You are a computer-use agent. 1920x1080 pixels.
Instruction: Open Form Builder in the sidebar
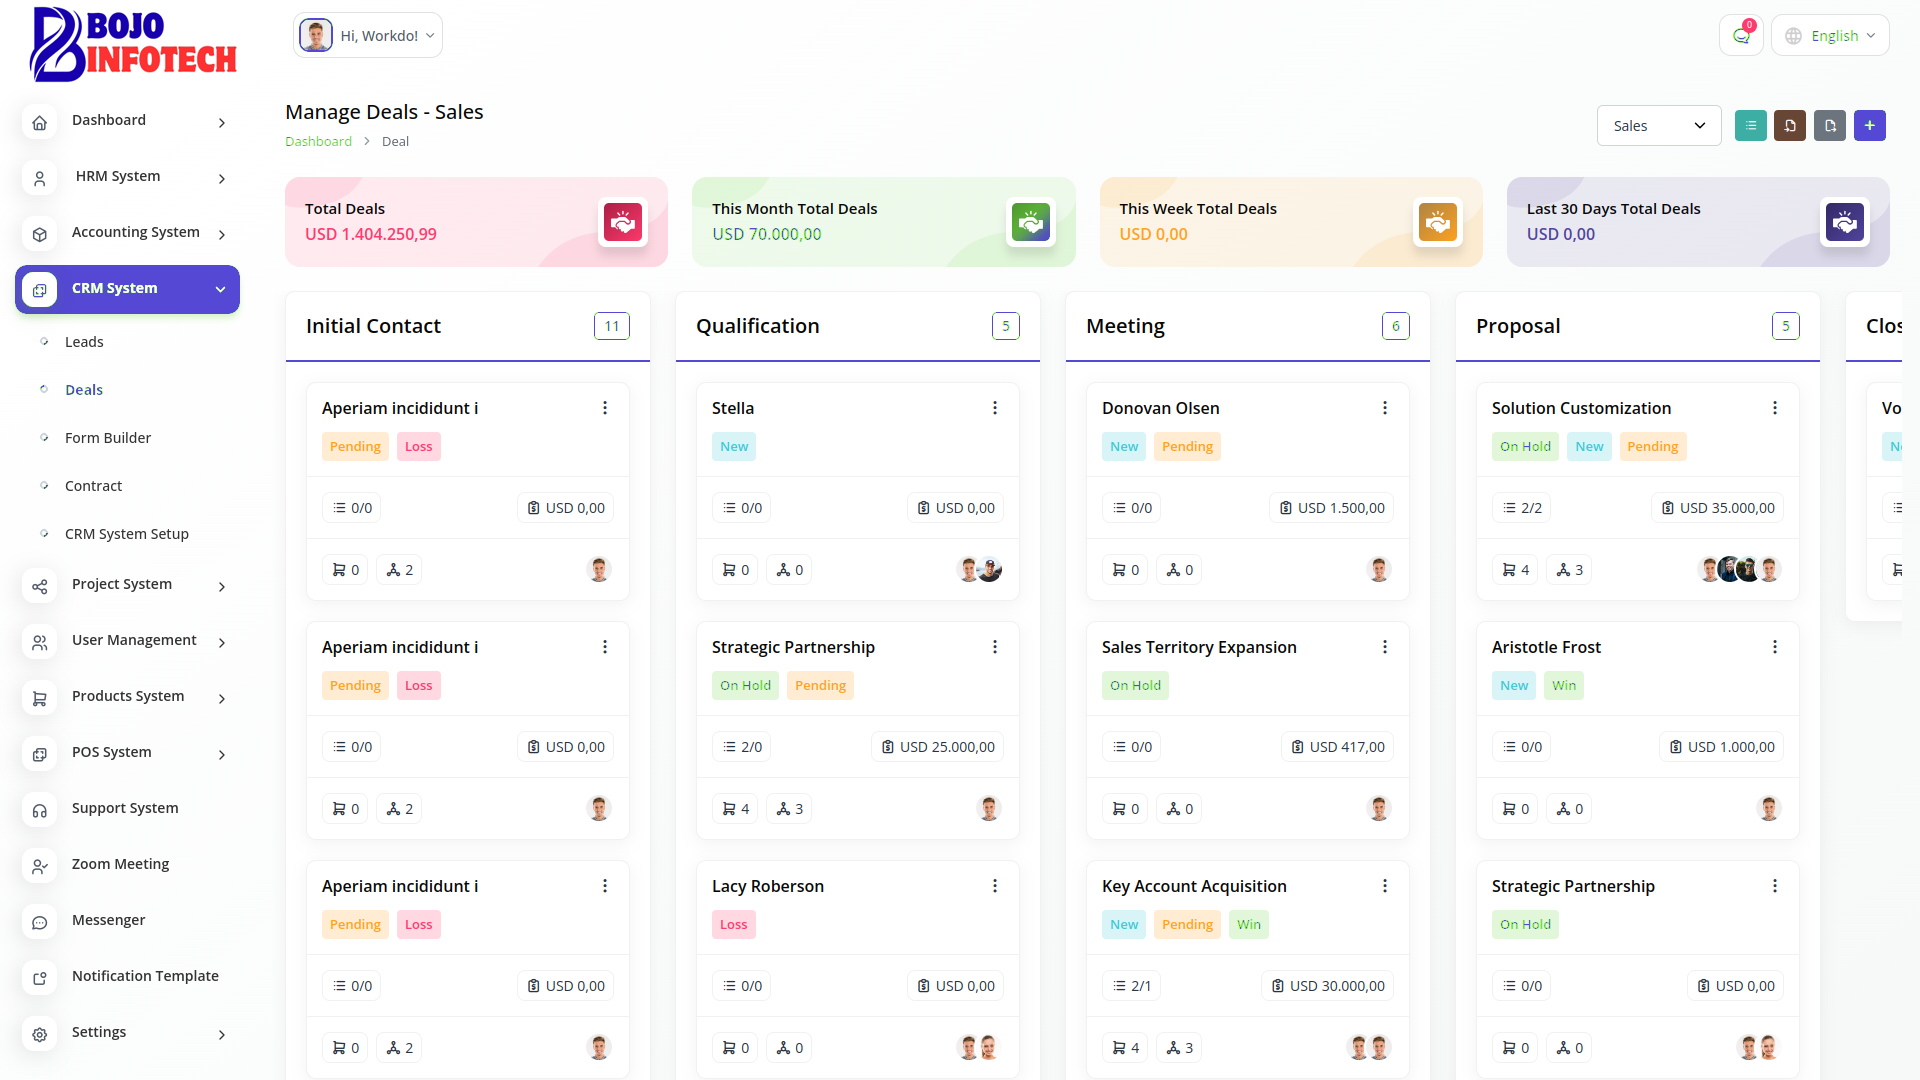[108, 438]
